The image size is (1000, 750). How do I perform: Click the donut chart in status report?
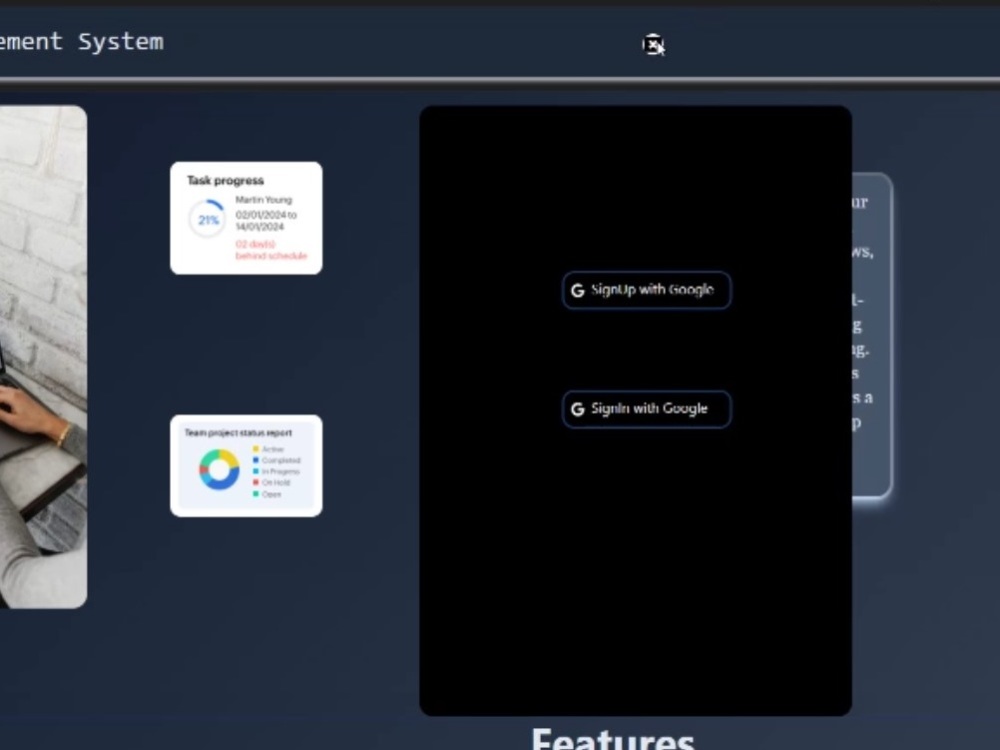(219, 469)
